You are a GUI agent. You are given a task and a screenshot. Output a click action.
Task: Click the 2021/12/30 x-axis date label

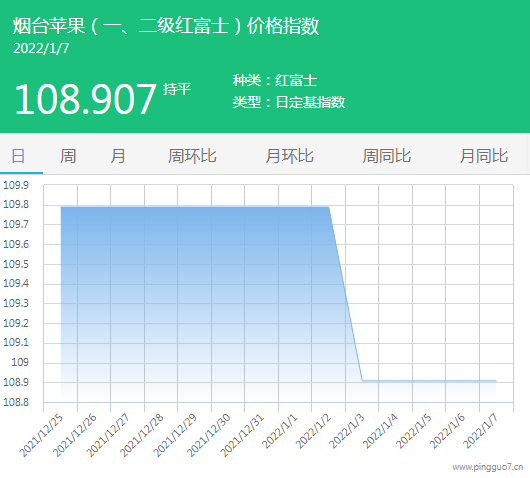point(209,435)
